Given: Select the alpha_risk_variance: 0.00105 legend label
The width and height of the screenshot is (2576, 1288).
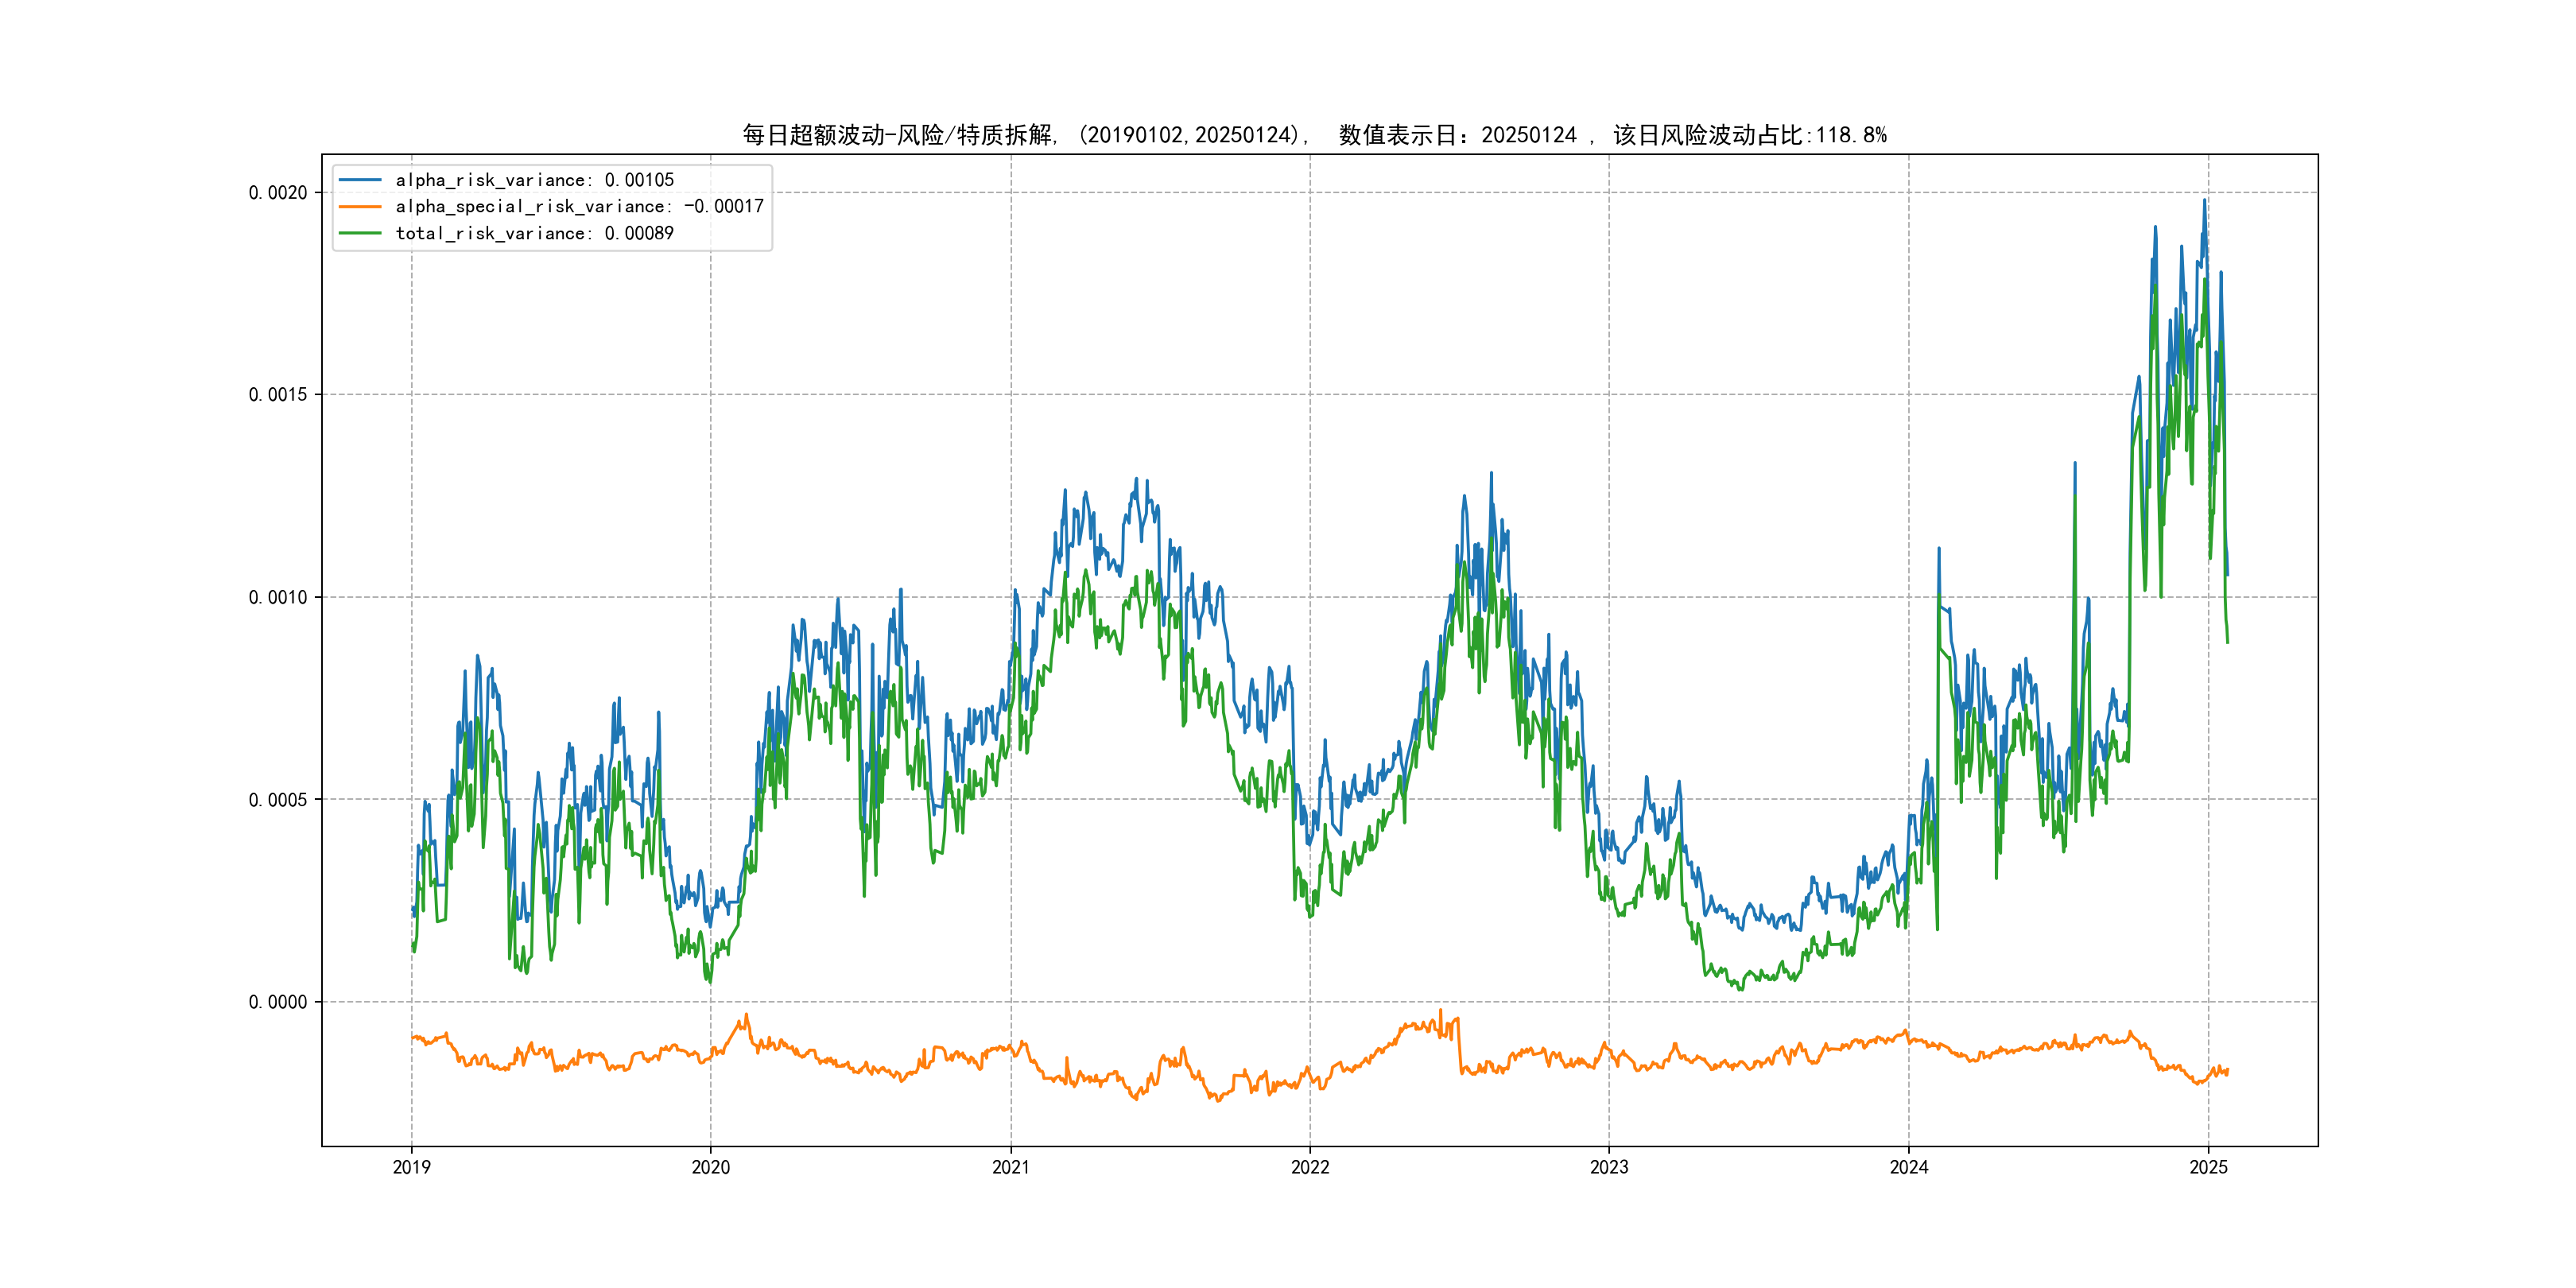Looking at the screenshot, I should [x=534, y=180].
